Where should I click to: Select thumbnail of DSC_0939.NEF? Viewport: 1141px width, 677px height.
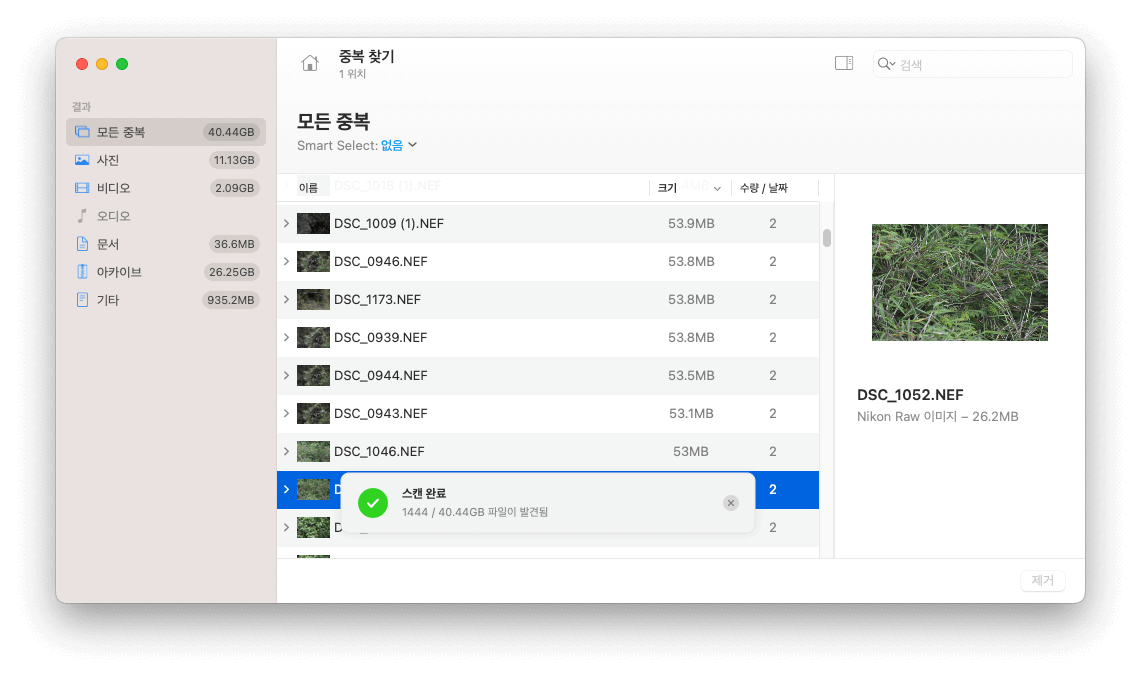[x=313, y=337]
